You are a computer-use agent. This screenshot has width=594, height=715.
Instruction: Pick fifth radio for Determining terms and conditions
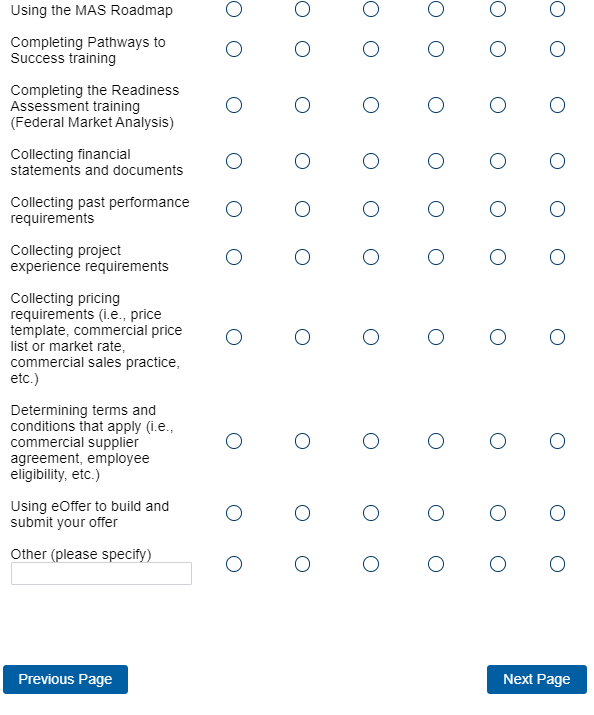498,441
